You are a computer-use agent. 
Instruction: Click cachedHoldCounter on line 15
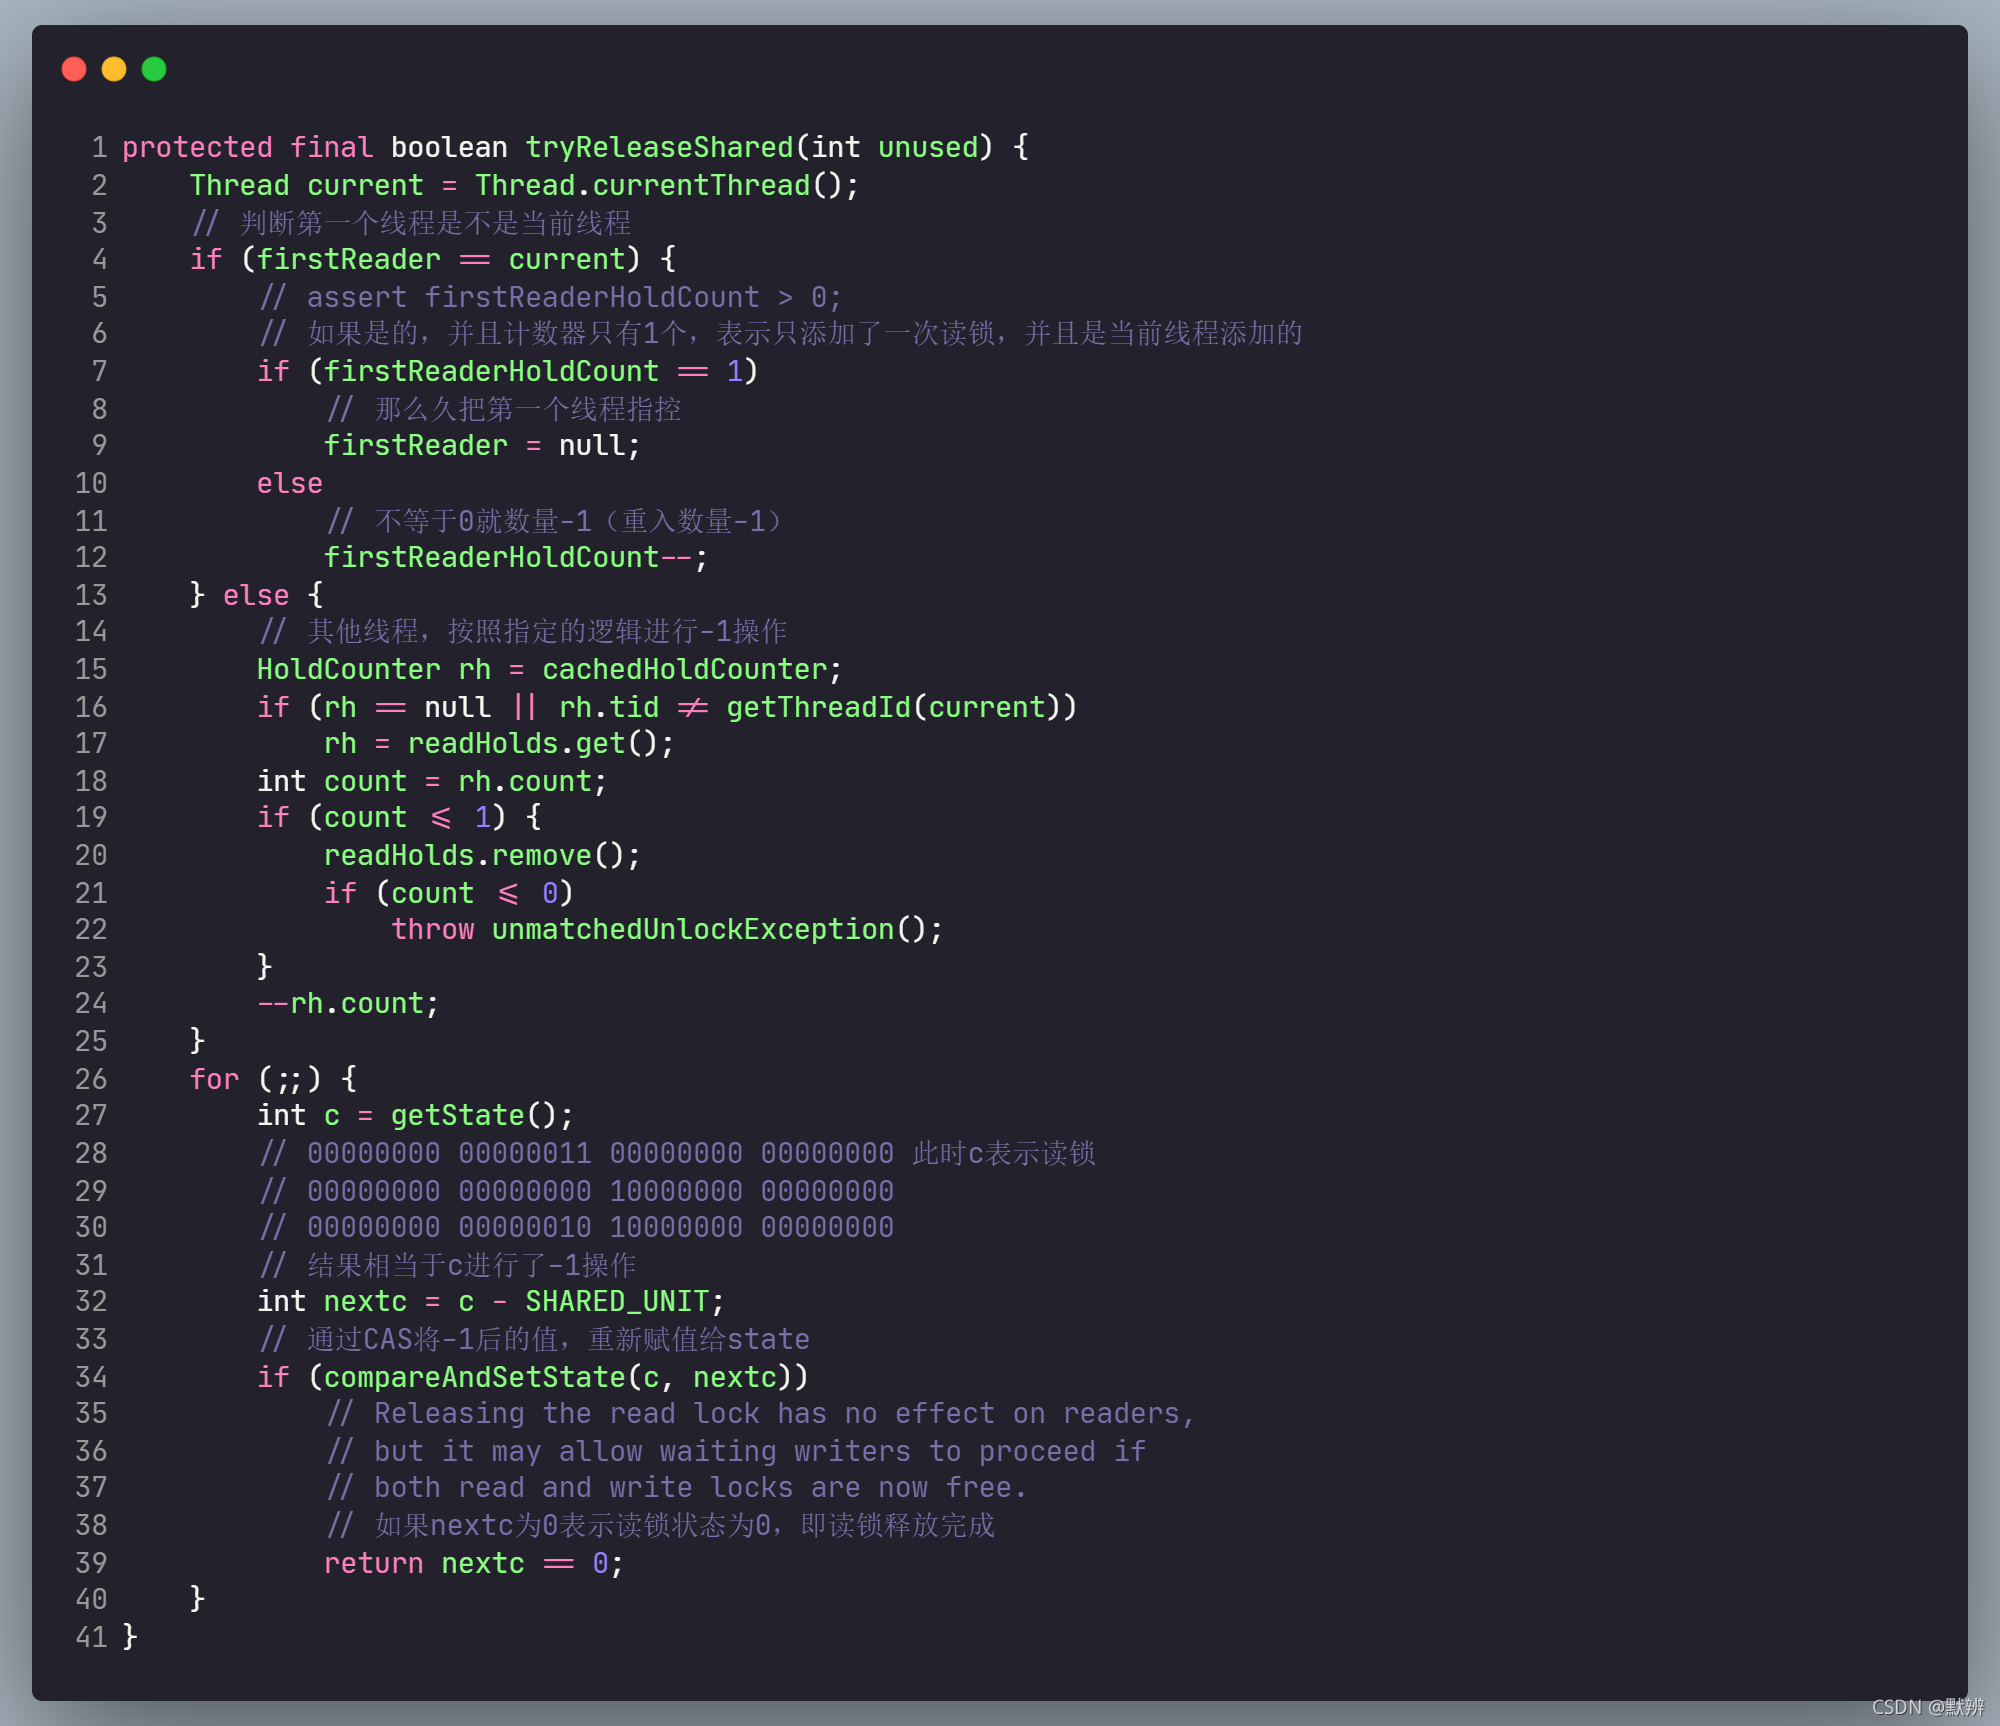click(684, 669)
